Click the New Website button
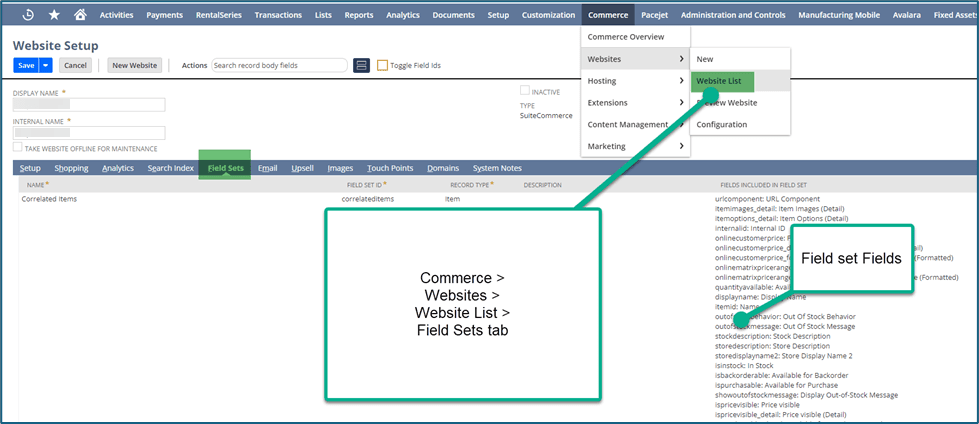979x424 pixels. pos(135,65)
